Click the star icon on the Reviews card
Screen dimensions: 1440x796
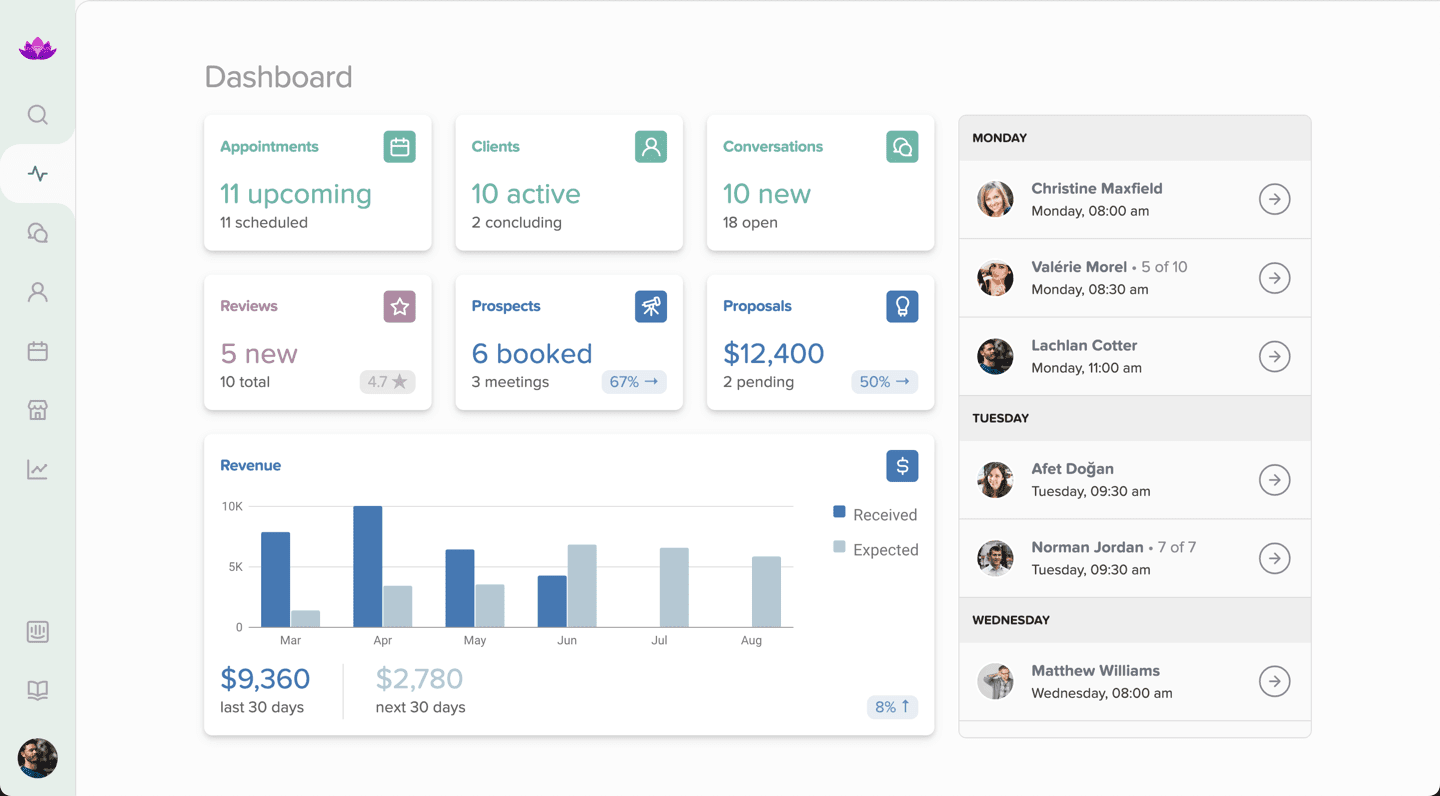399,306
